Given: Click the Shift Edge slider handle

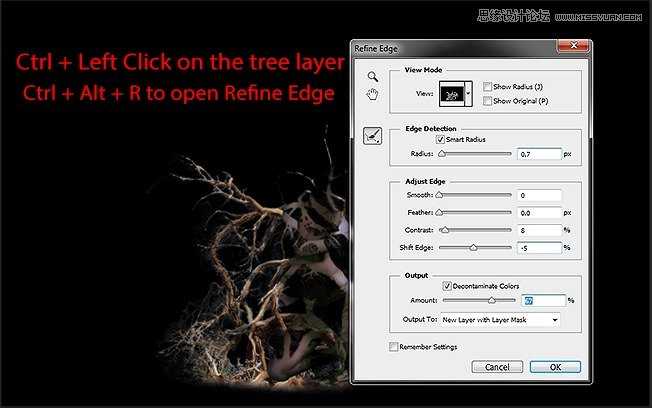Looking at the screenshot, I should 473,247.
